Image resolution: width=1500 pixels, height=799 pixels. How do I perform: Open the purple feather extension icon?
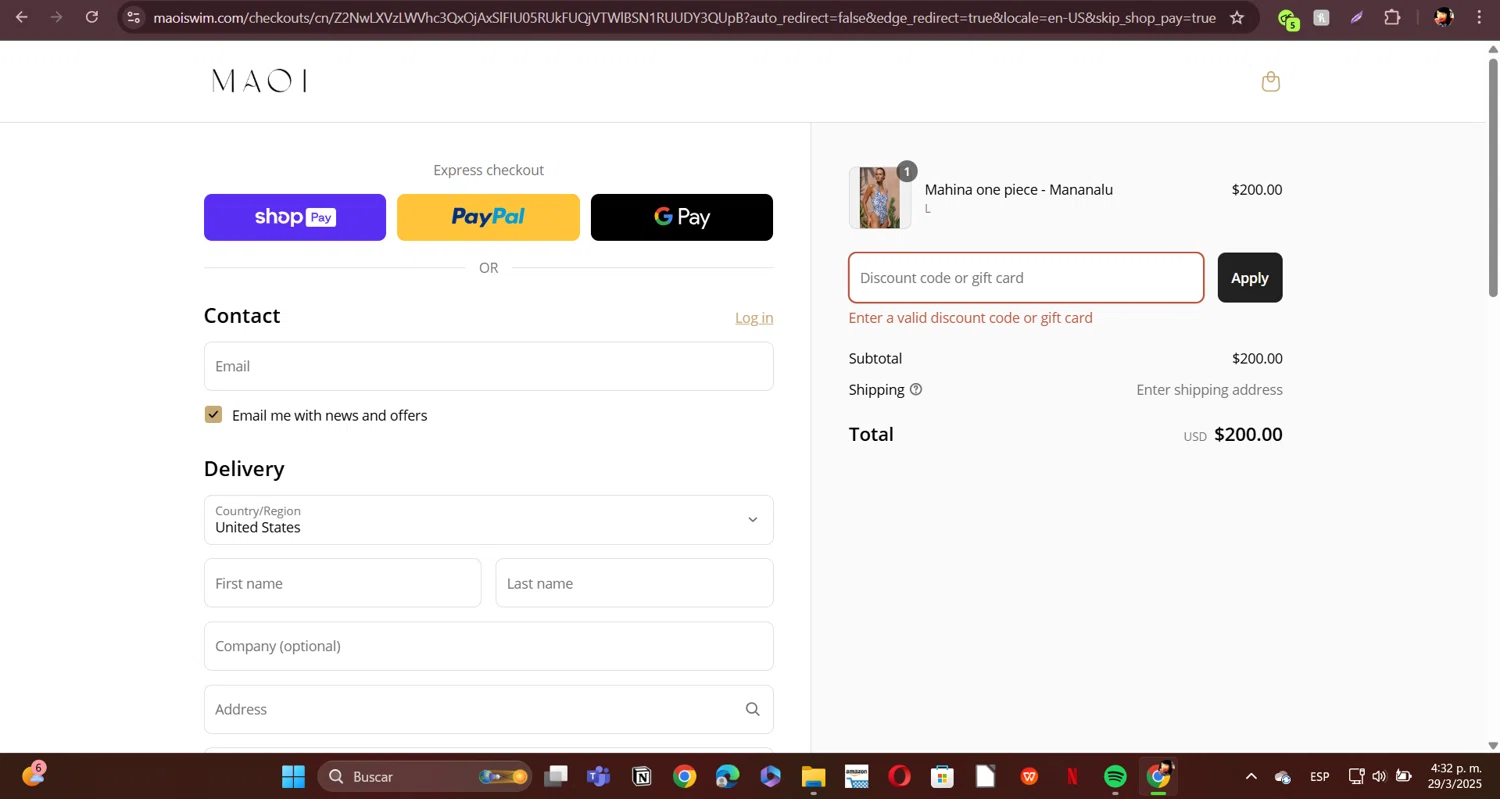pos(1356,17)
